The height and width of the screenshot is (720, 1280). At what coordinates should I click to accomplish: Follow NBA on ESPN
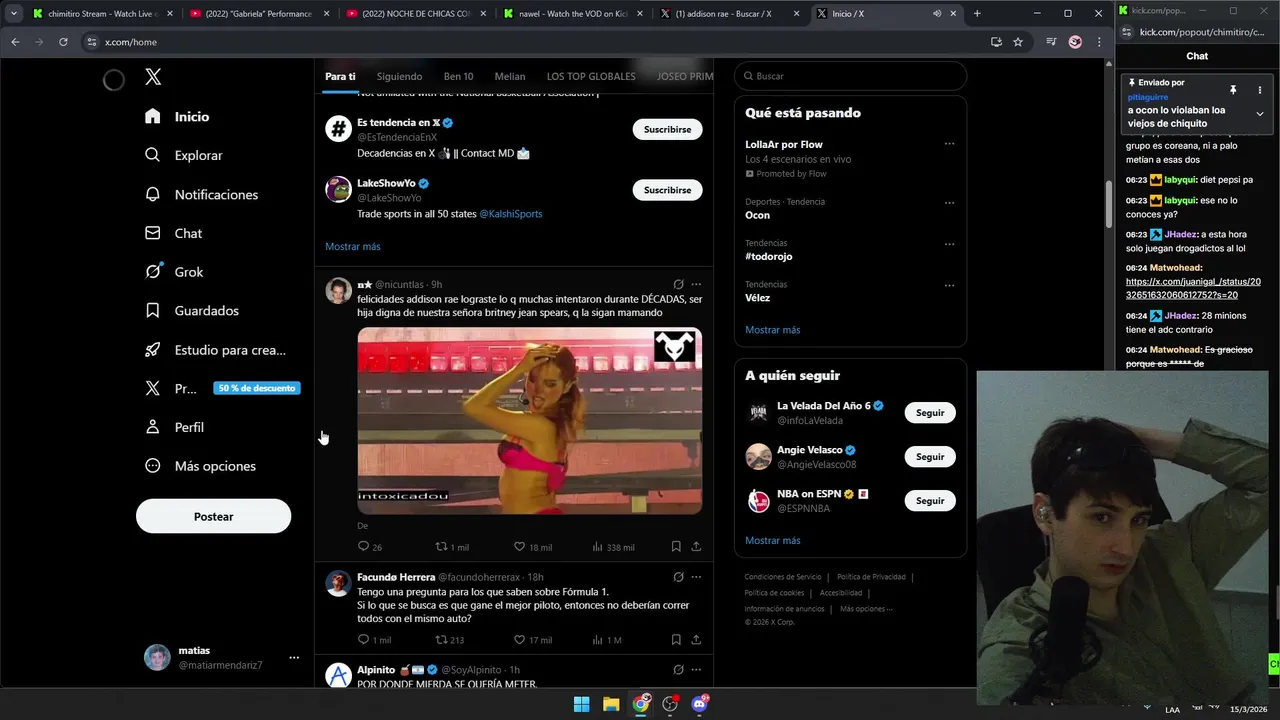coord(930,501)
